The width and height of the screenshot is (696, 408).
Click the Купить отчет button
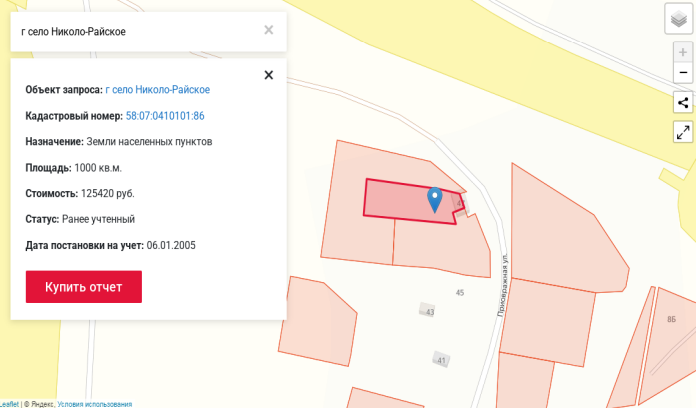[84, 287]
